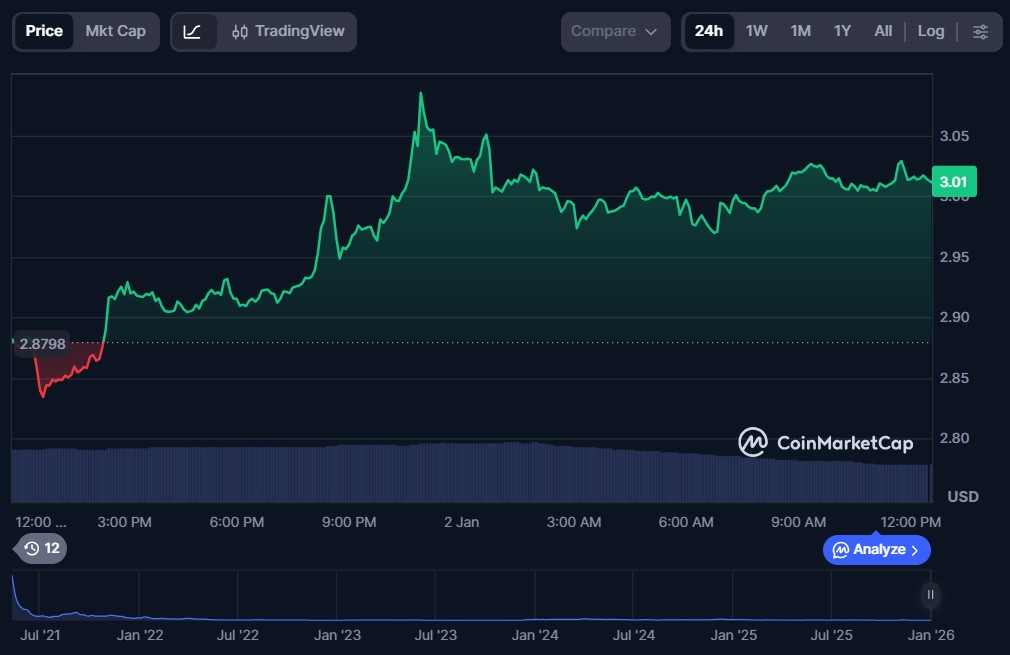The image size is (1010, 655).
Task: Switch to Mkt Cap view
Action: pyautogui.click(x=115, y=31)
